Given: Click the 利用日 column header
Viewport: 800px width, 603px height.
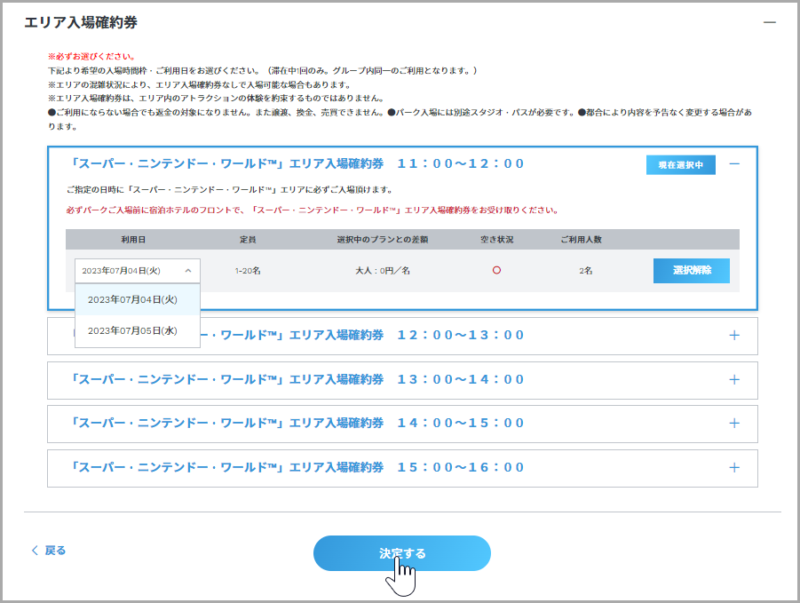Looking at the screenshot, I should (x=133, y=239).
